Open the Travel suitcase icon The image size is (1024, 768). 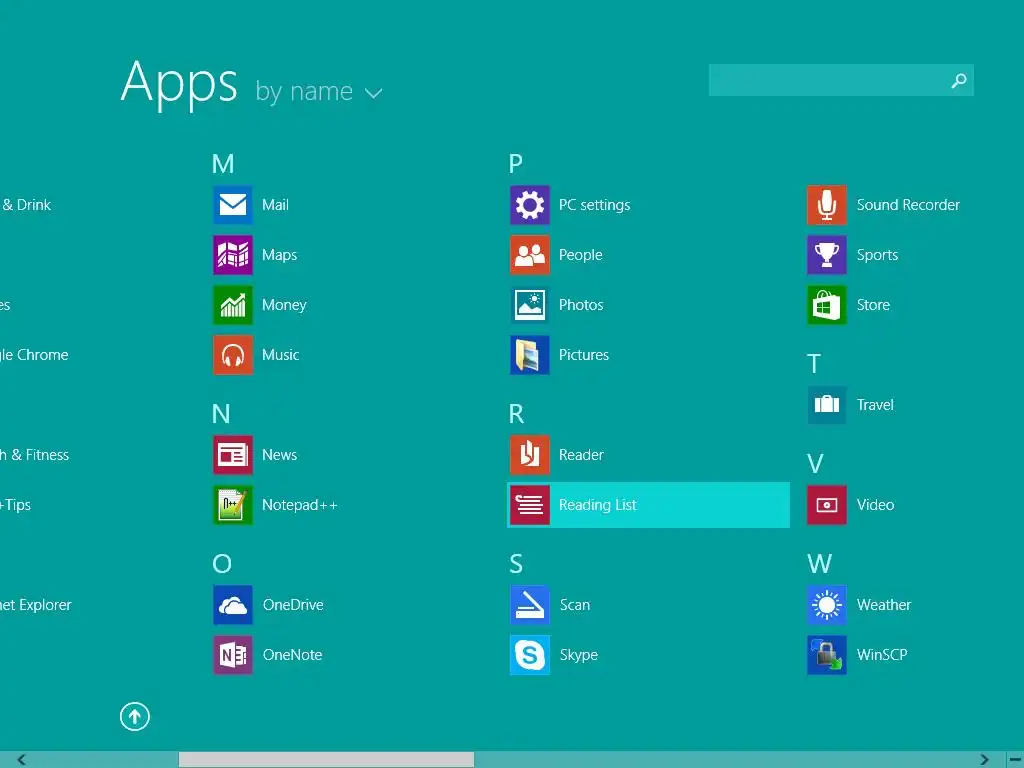click(x=827, y=405)
